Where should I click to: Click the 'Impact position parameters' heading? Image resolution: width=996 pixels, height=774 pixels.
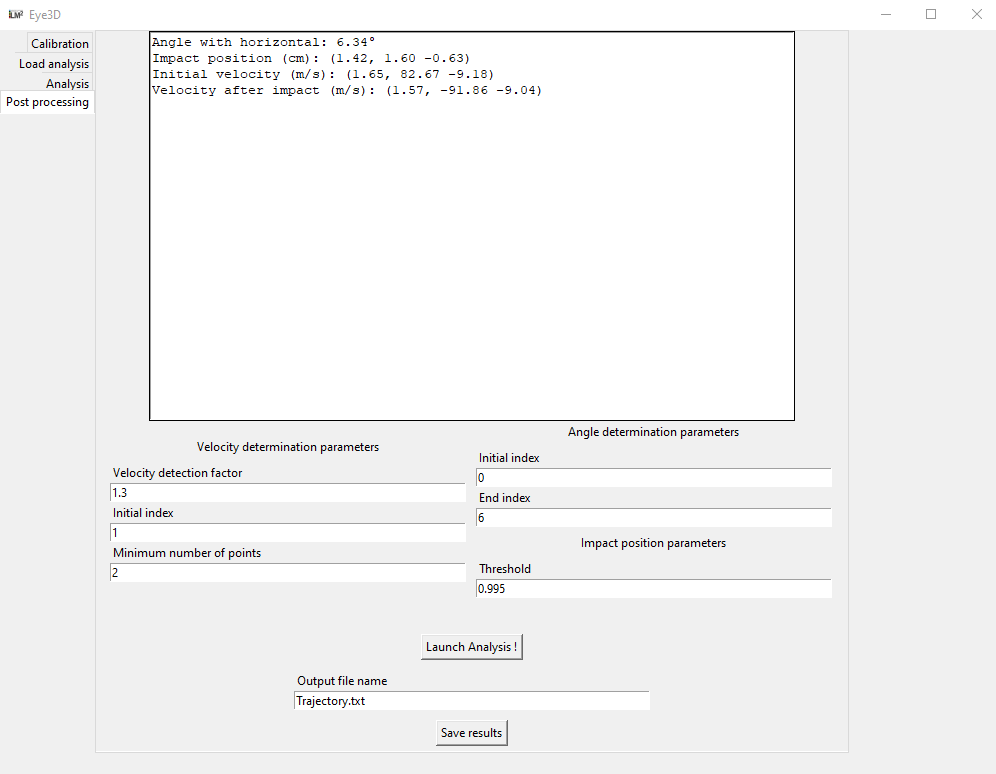(x=653, y=543)
